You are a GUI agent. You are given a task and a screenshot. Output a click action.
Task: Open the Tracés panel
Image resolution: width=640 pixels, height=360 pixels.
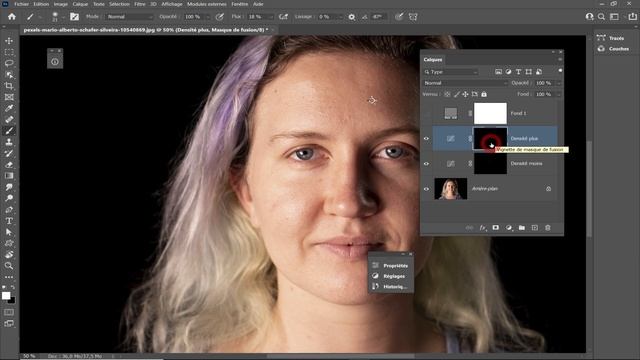[x=611, y=38]
